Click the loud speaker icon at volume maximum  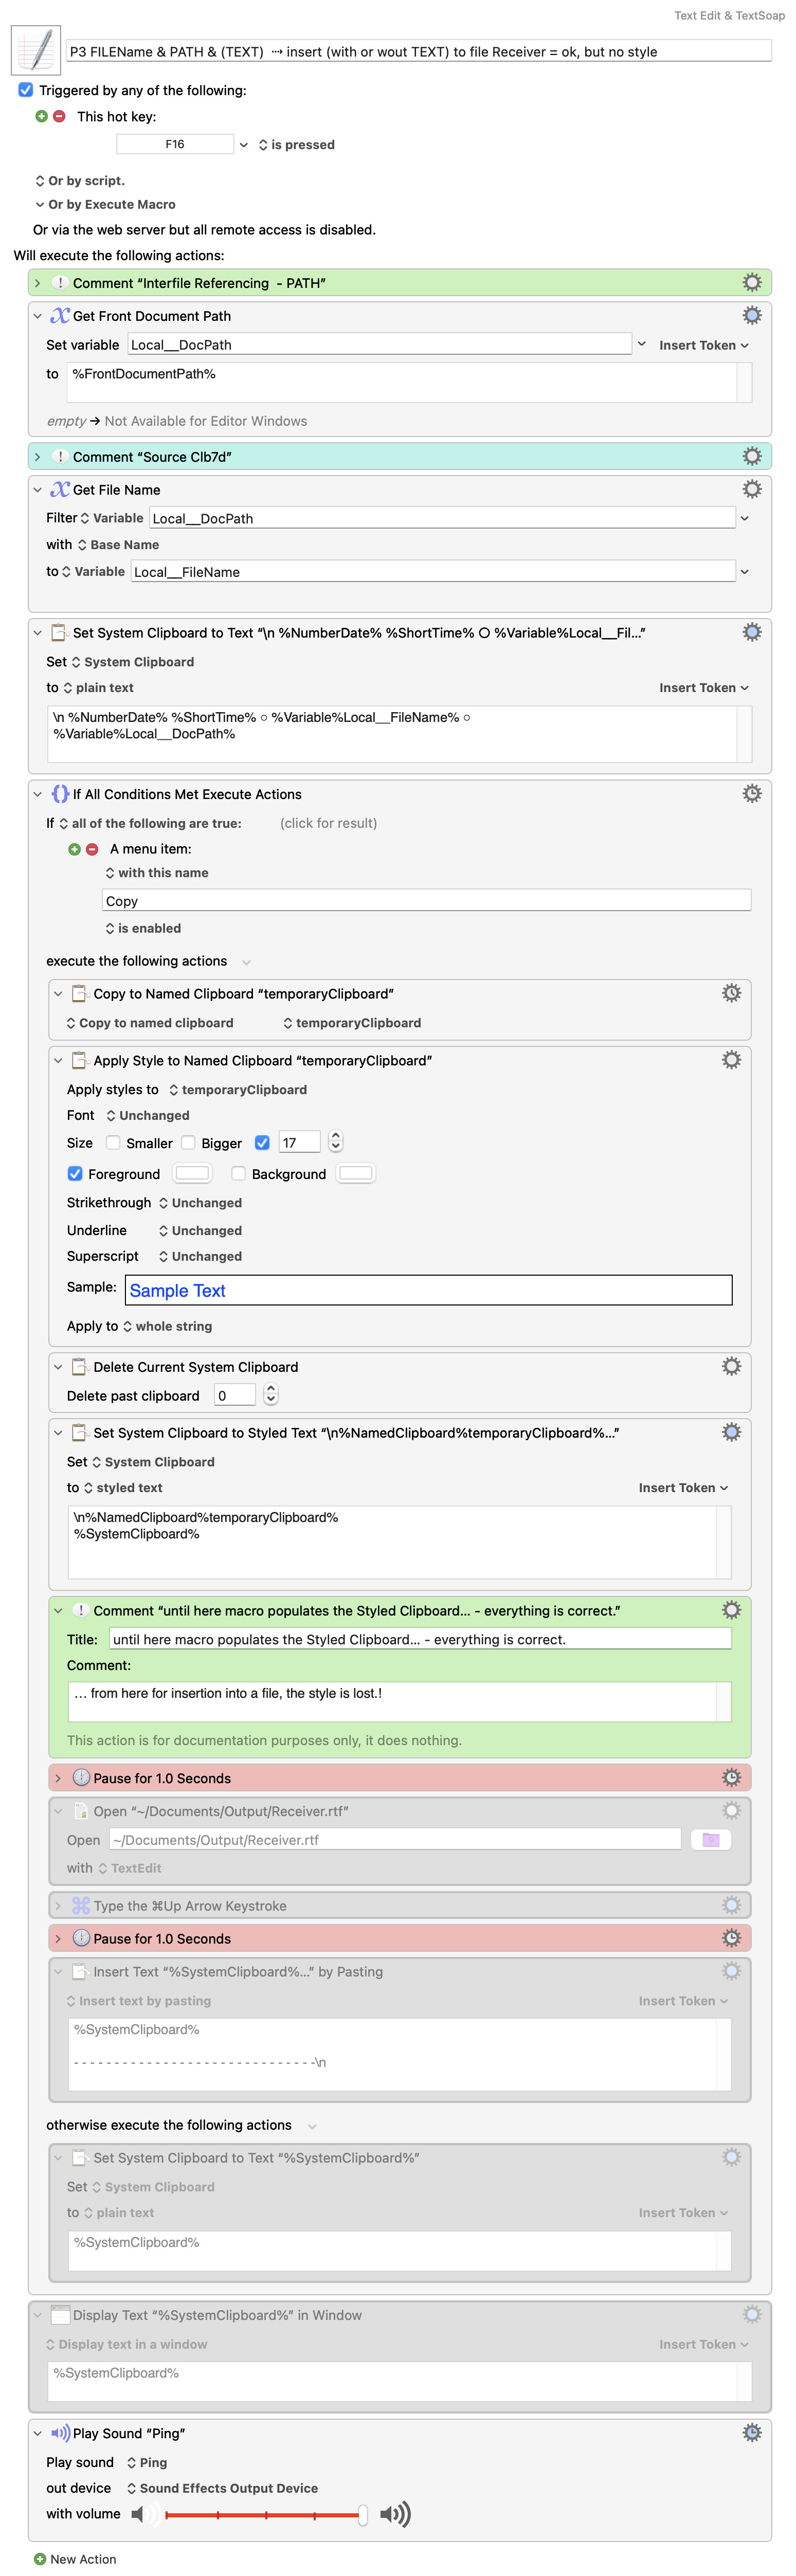coord(396,2514)
